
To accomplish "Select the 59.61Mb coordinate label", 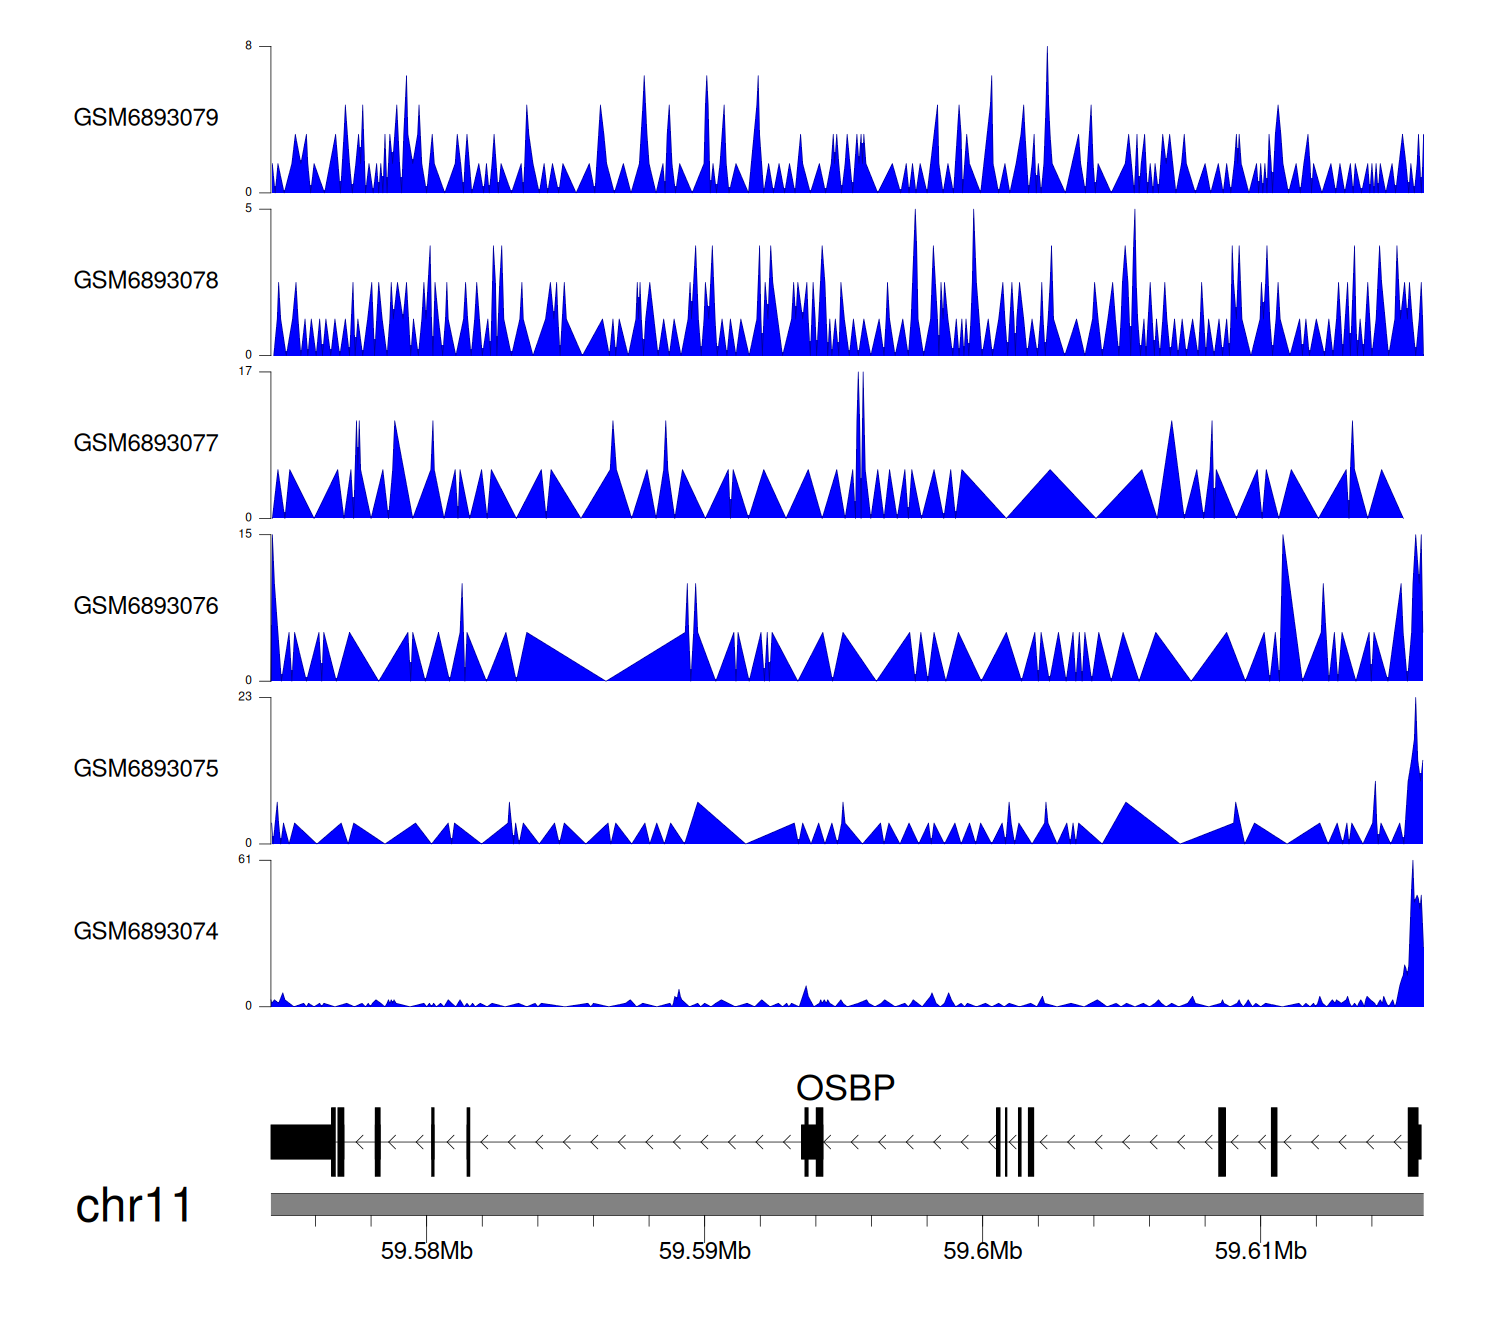I will 1260,1251.
